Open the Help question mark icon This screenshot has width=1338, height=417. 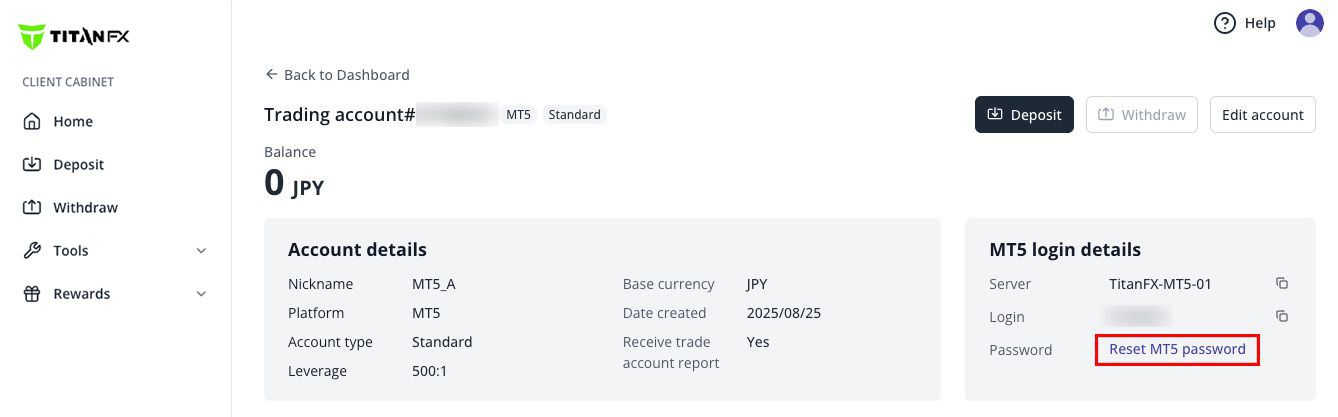click(x=1224, y=23)
